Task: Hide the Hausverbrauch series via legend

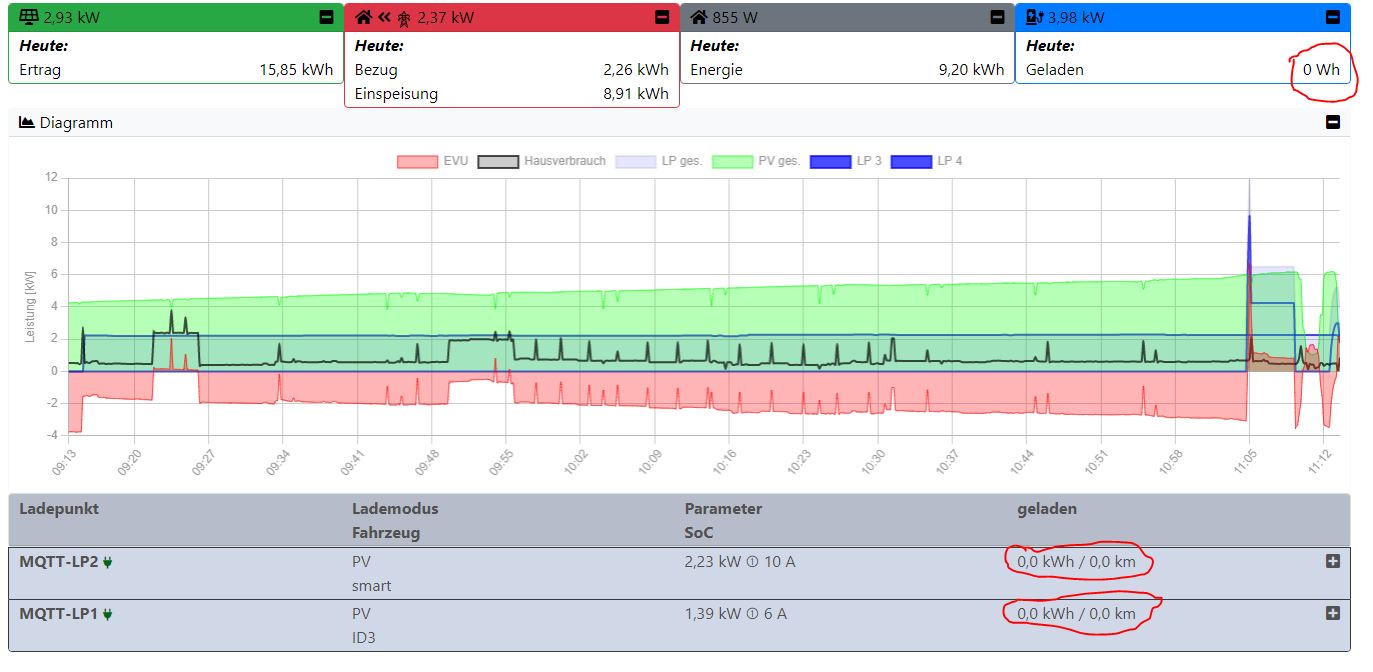Action: point(498,161)
